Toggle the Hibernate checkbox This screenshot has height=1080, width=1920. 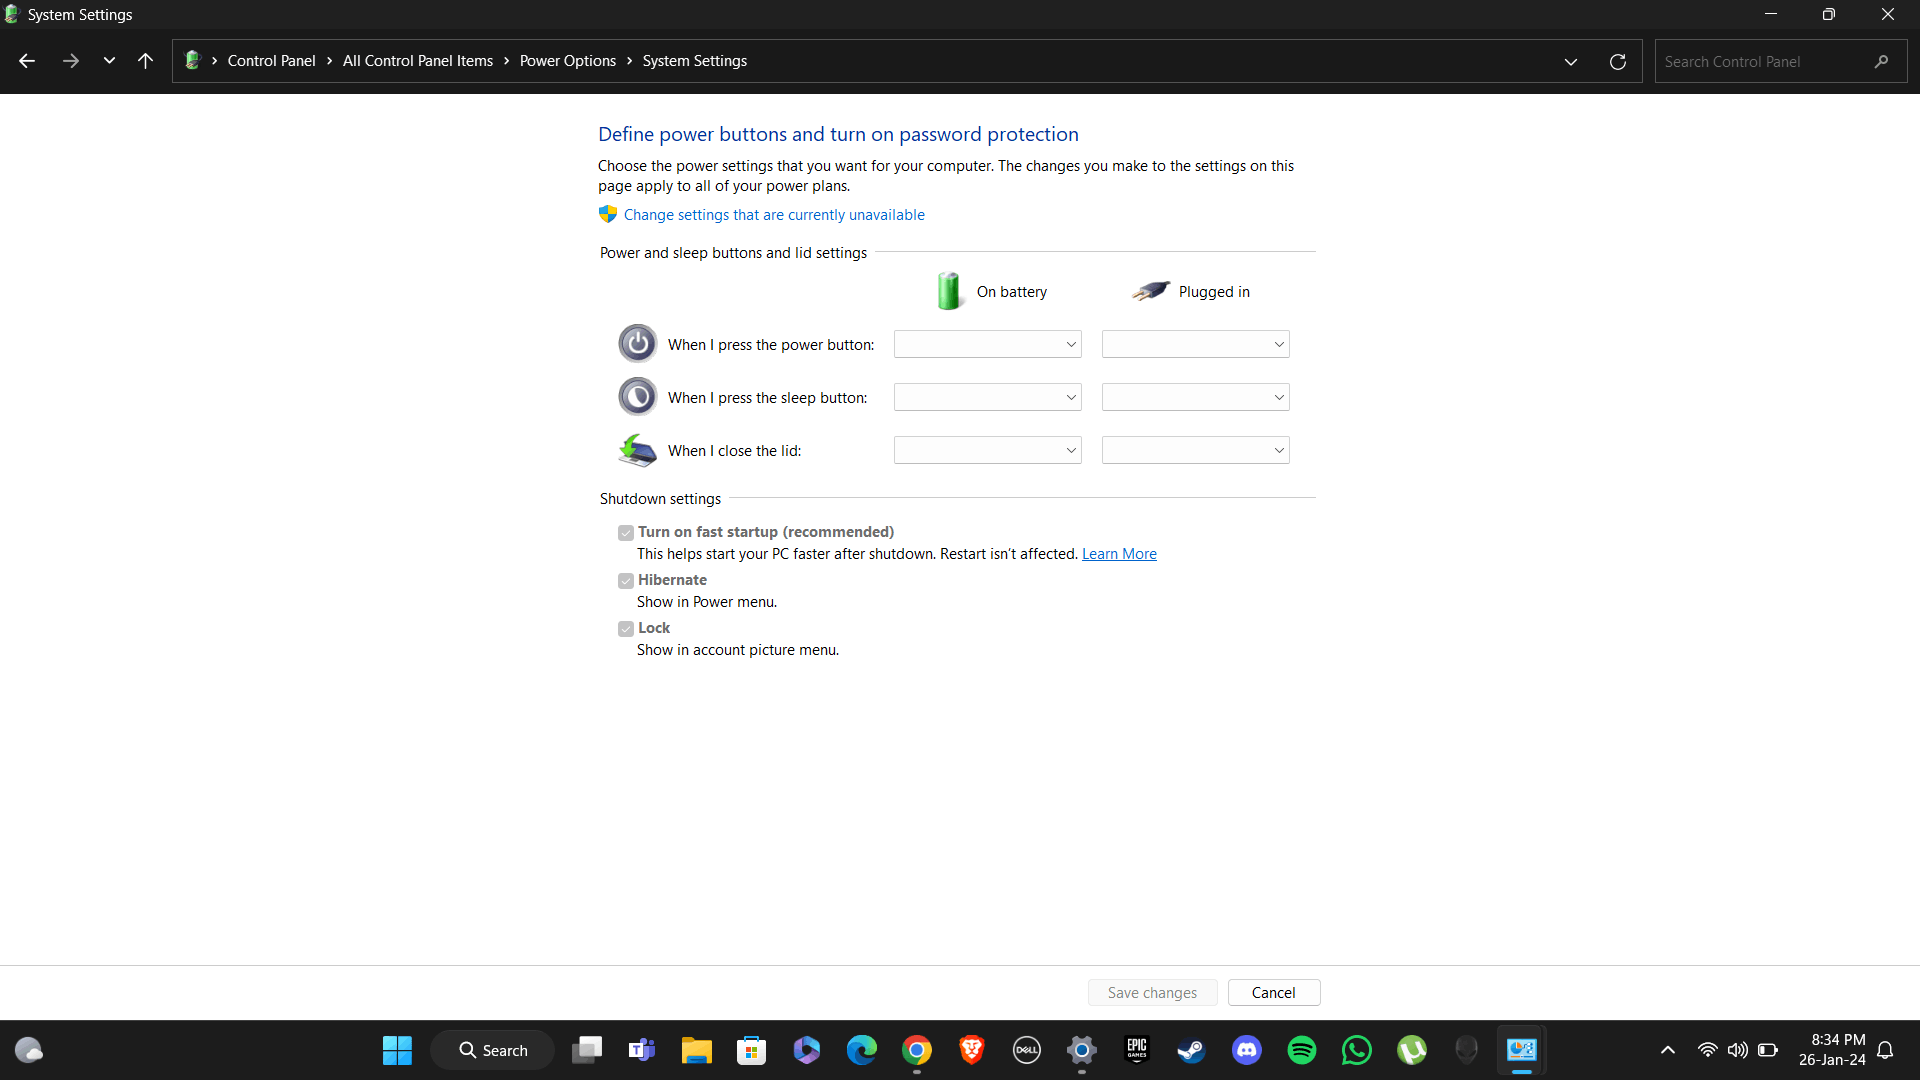(626, 581)
